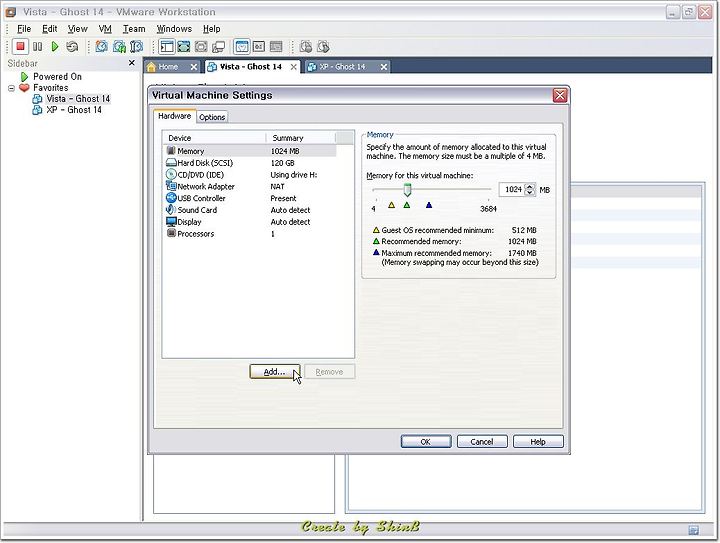Select Vista - Ghost 14 in the sidebar
This screenshot has height=543, width=720.
coord(78,99)
